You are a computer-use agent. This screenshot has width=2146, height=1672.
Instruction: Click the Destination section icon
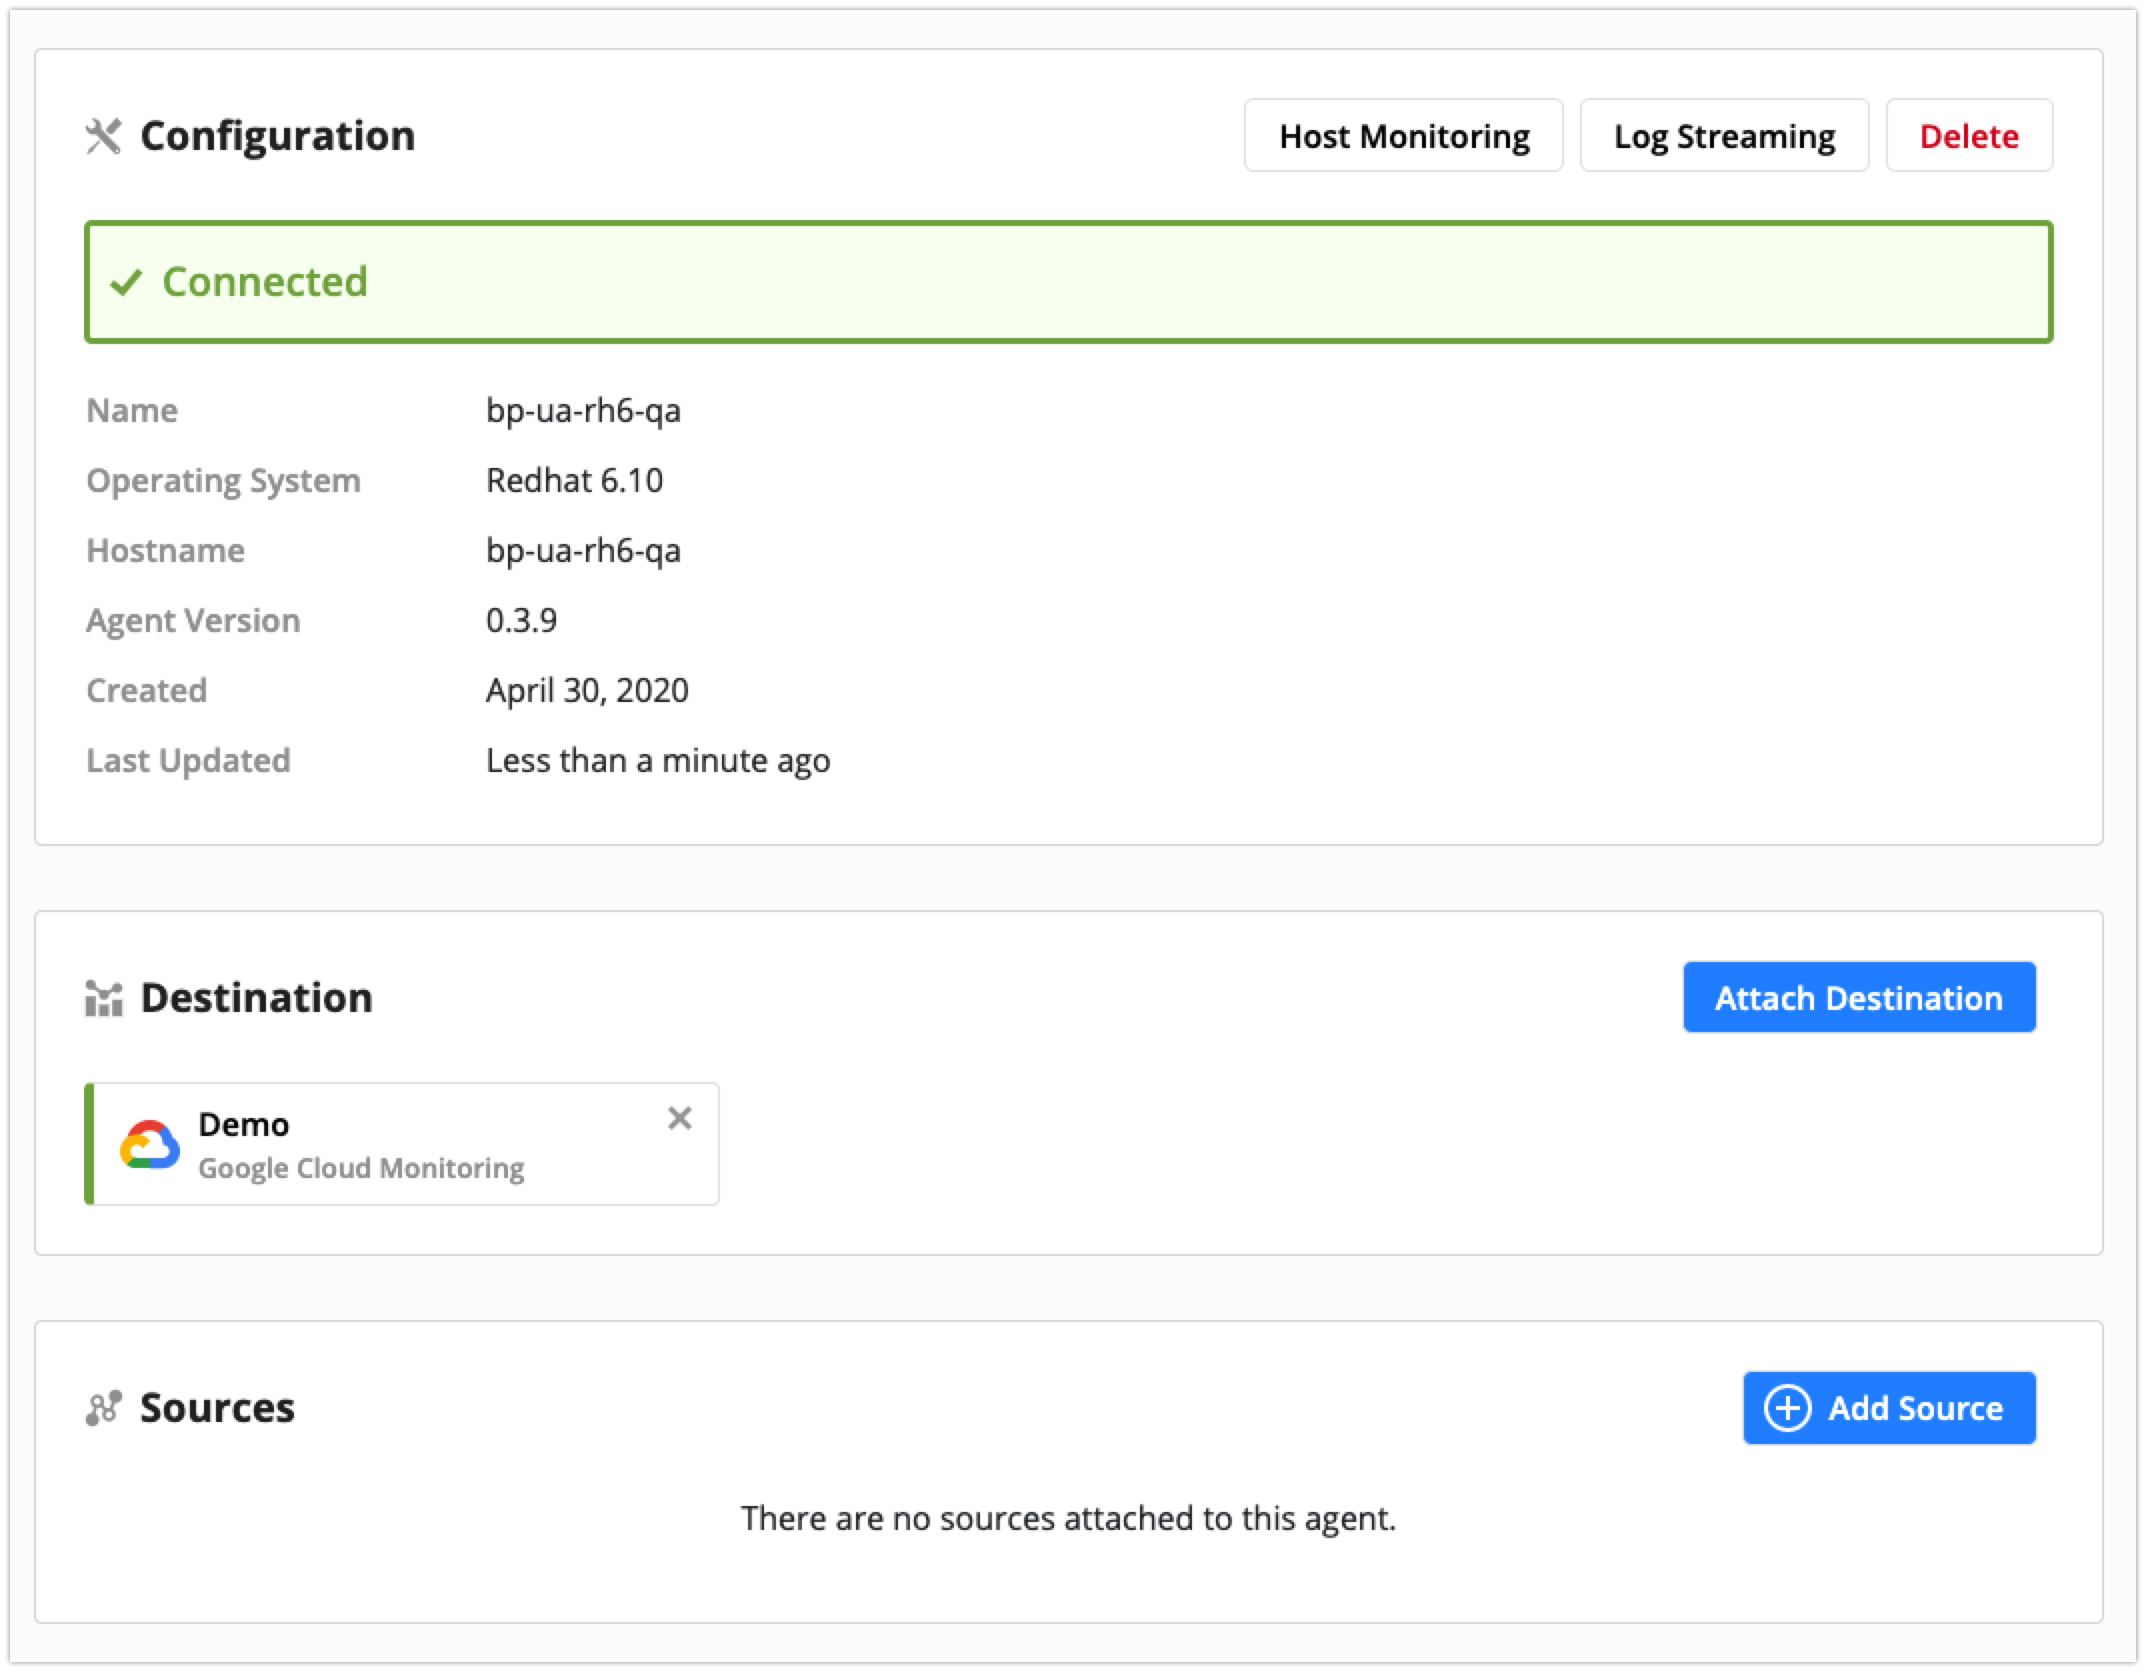point(104,998)
